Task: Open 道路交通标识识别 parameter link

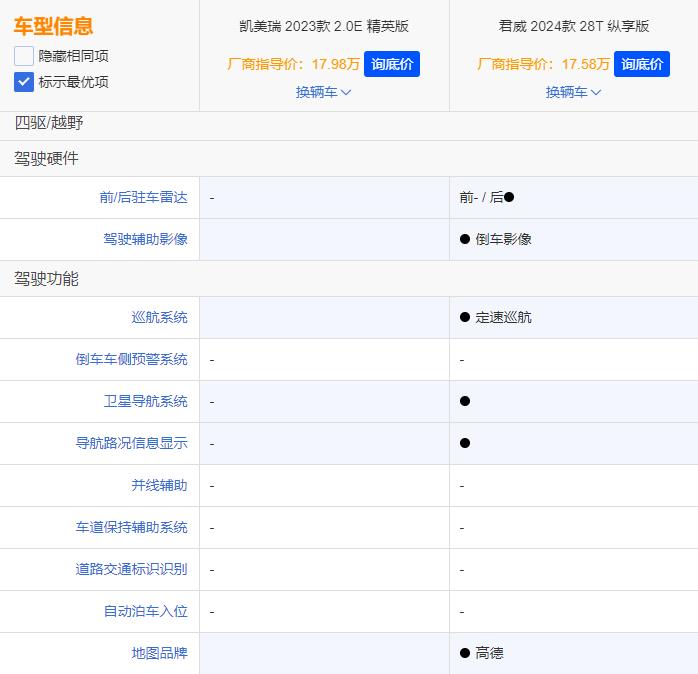Action: point(131,569)
